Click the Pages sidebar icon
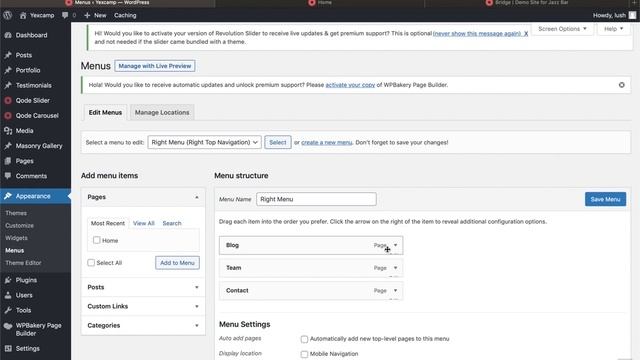 point(8,161)
